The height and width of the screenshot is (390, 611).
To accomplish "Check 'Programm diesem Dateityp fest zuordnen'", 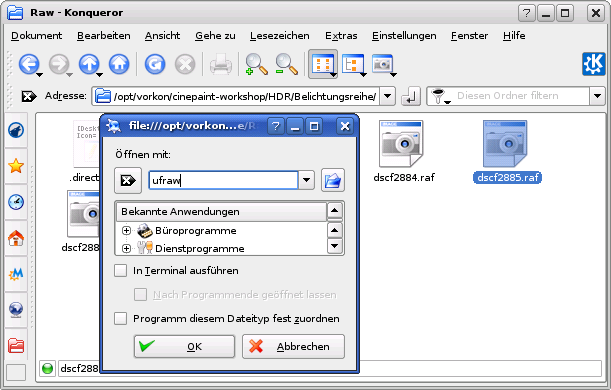I will pos(120,318).
